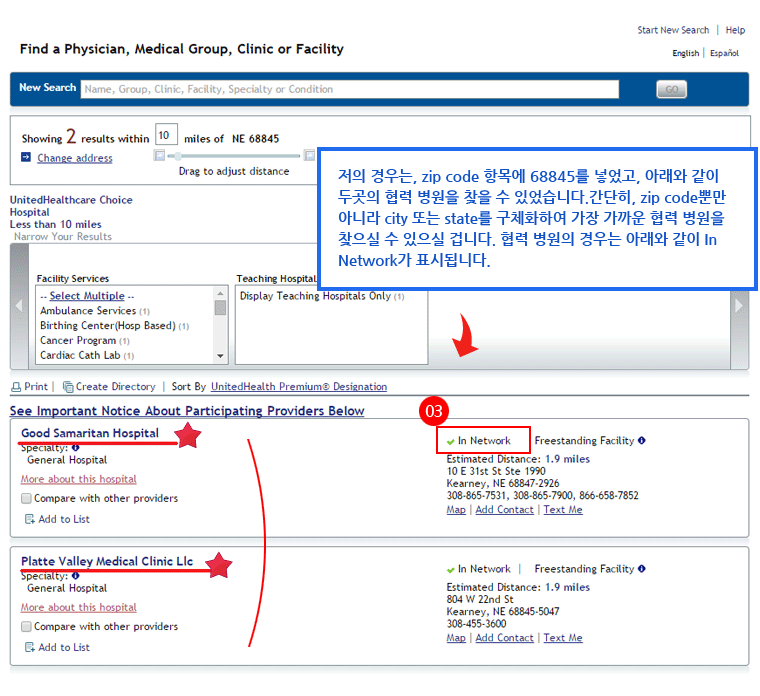Image resolution: width=760 pixels, height=696 pixels.
Task: Click info icon next to Platte Valley's Freestanding Facility
Action: [641, 569]
